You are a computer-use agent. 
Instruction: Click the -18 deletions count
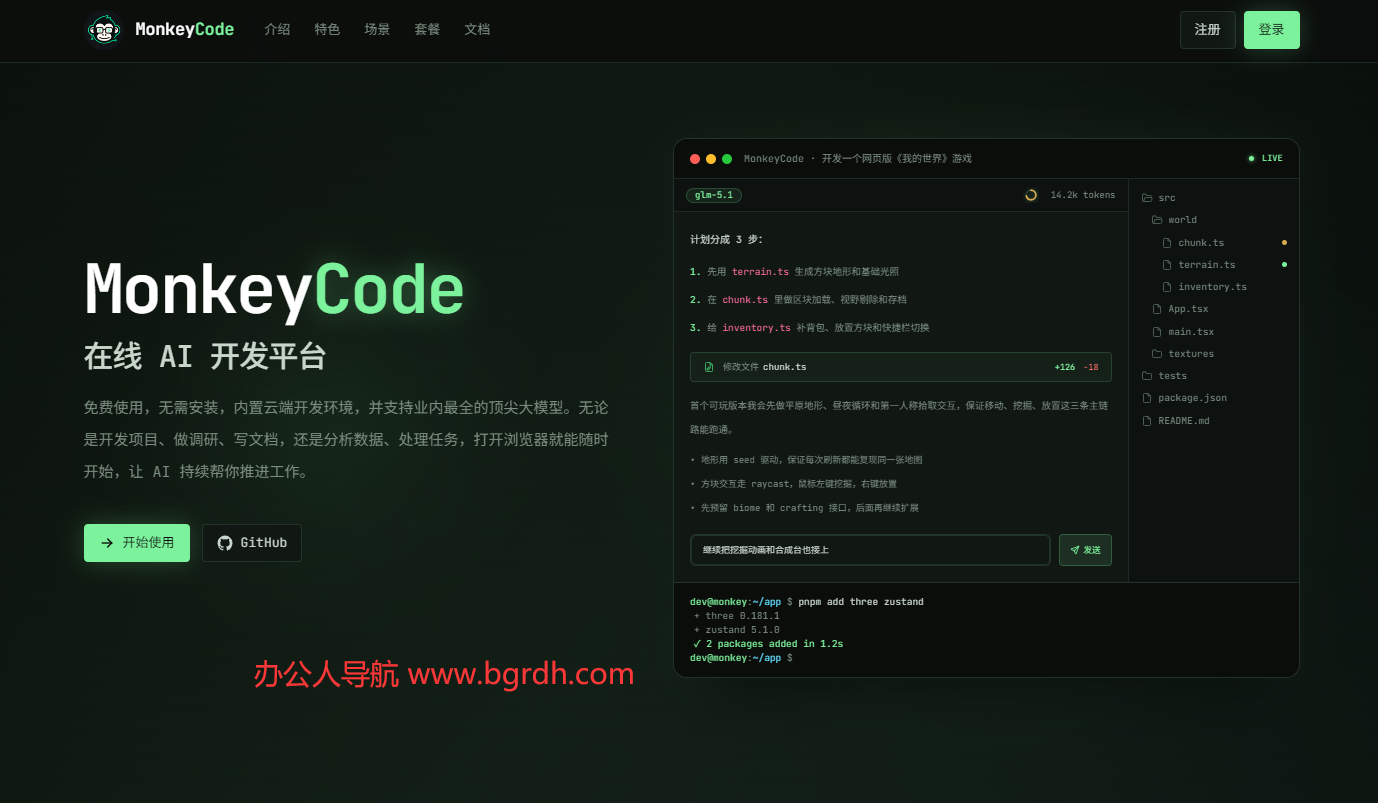(1091, 367)
